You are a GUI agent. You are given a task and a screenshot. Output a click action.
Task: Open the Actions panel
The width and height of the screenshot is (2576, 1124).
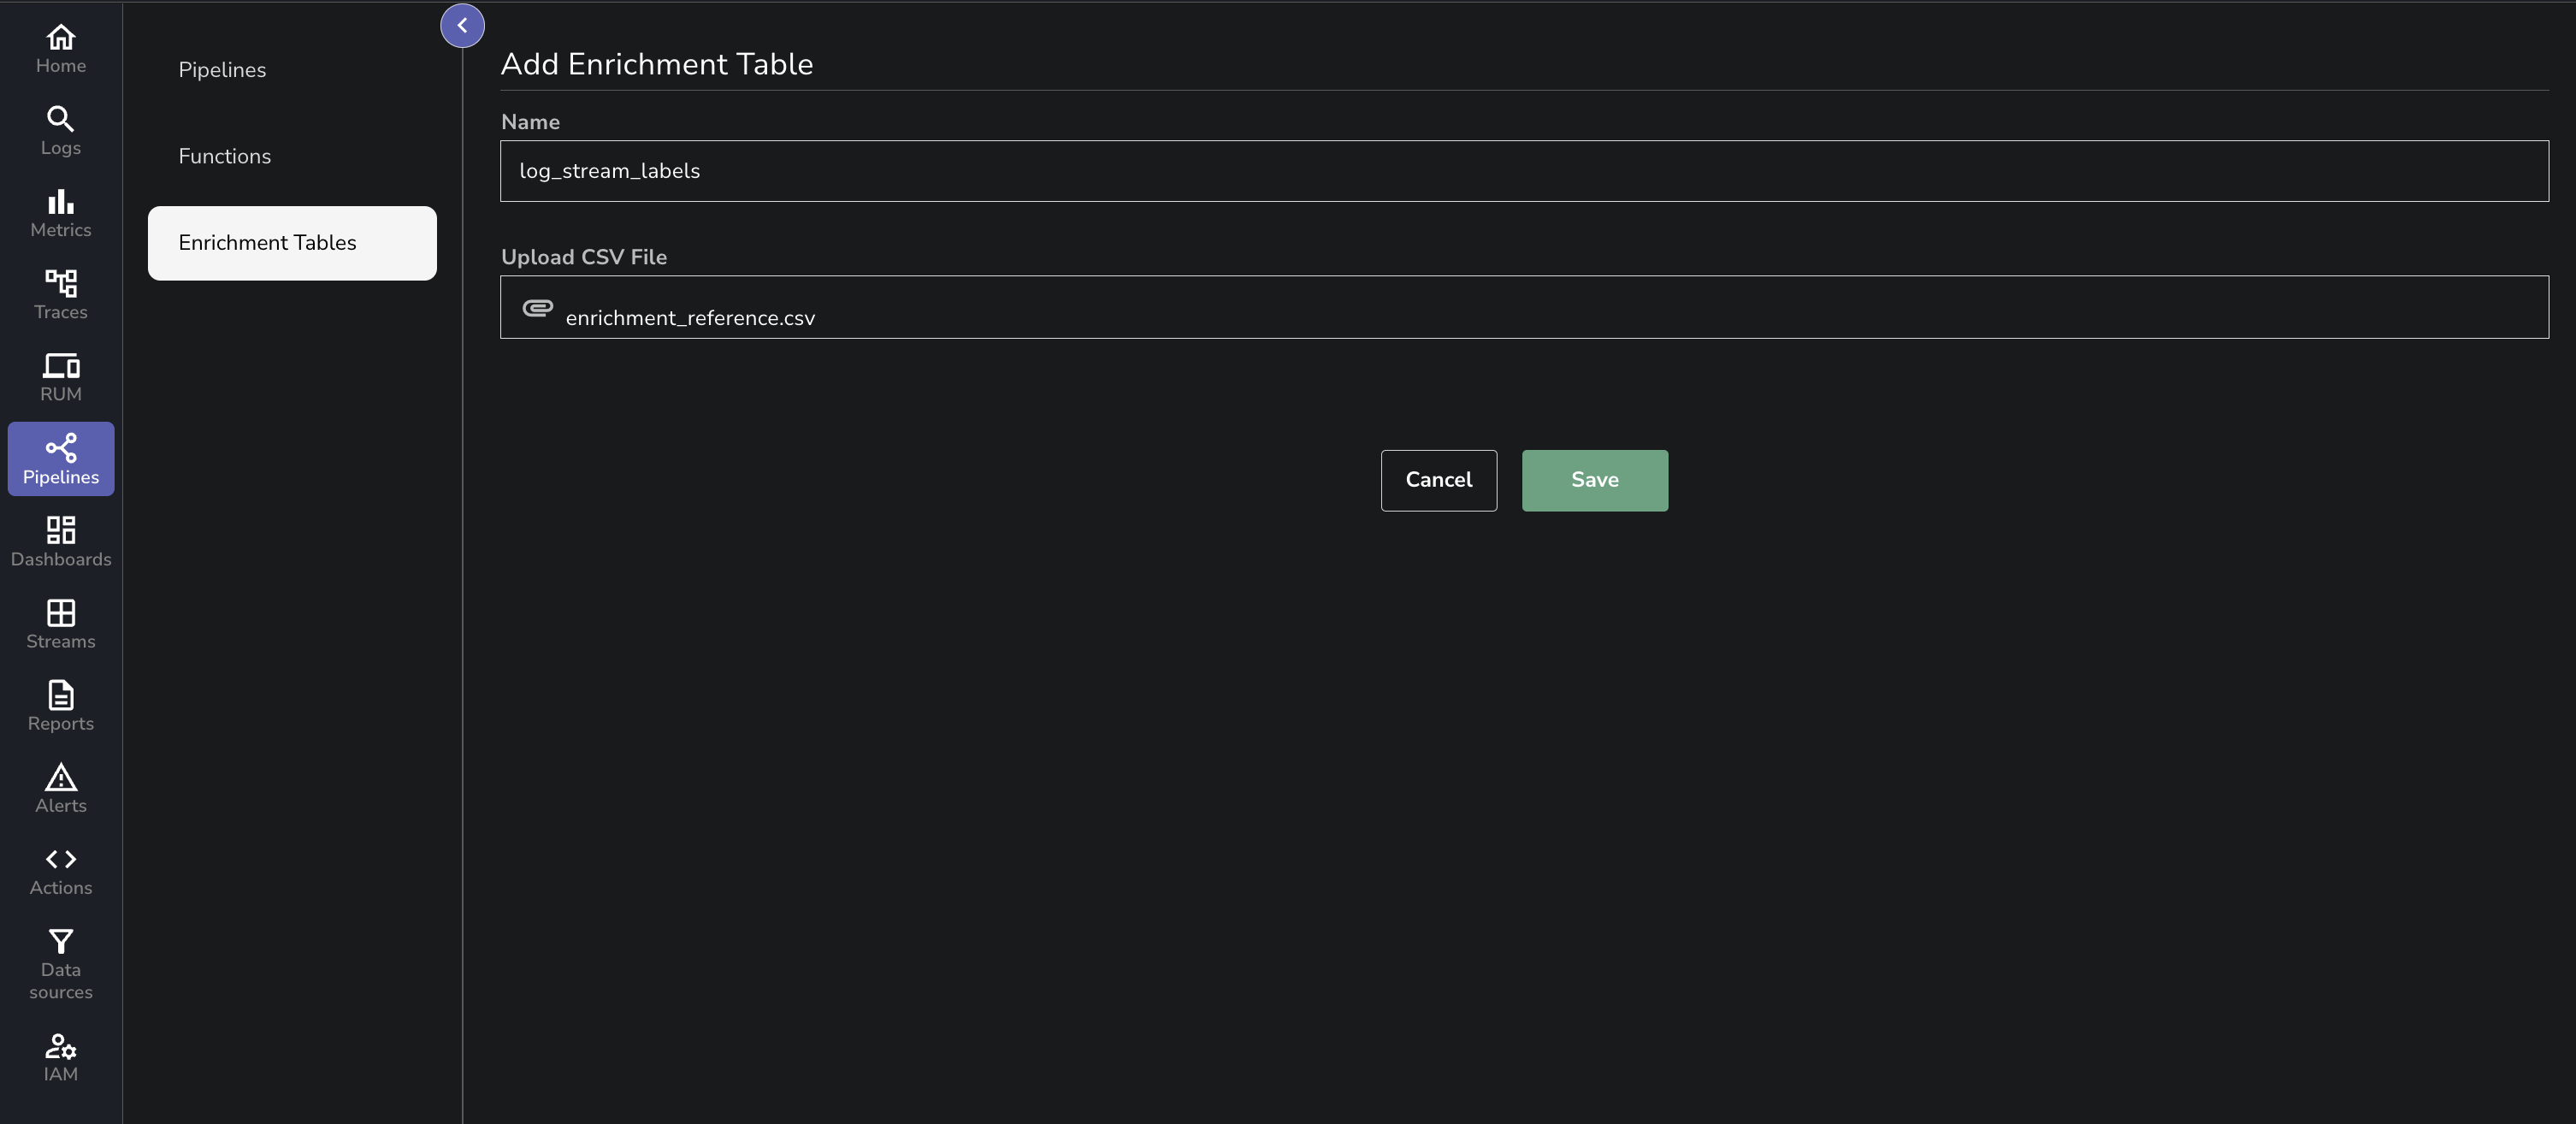tap(60, 870)
